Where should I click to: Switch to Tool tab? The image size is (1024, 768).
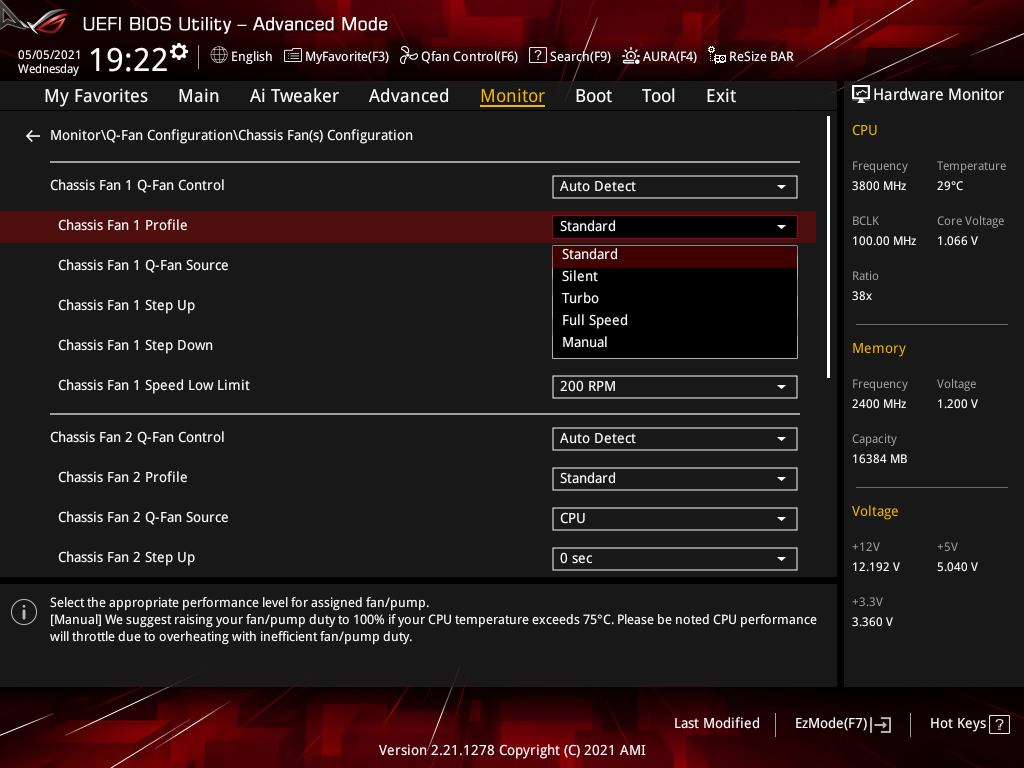658,96
